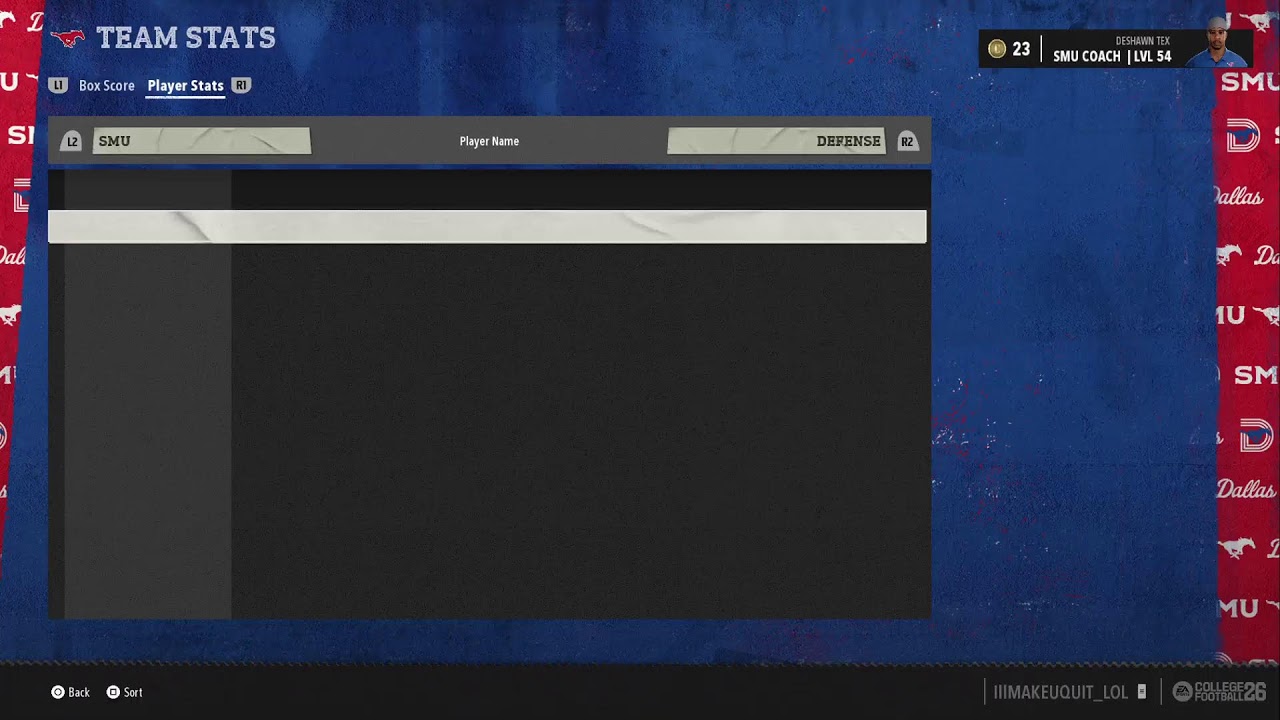
Task: Click the Back circle button icon
Action: pos(58,692)
